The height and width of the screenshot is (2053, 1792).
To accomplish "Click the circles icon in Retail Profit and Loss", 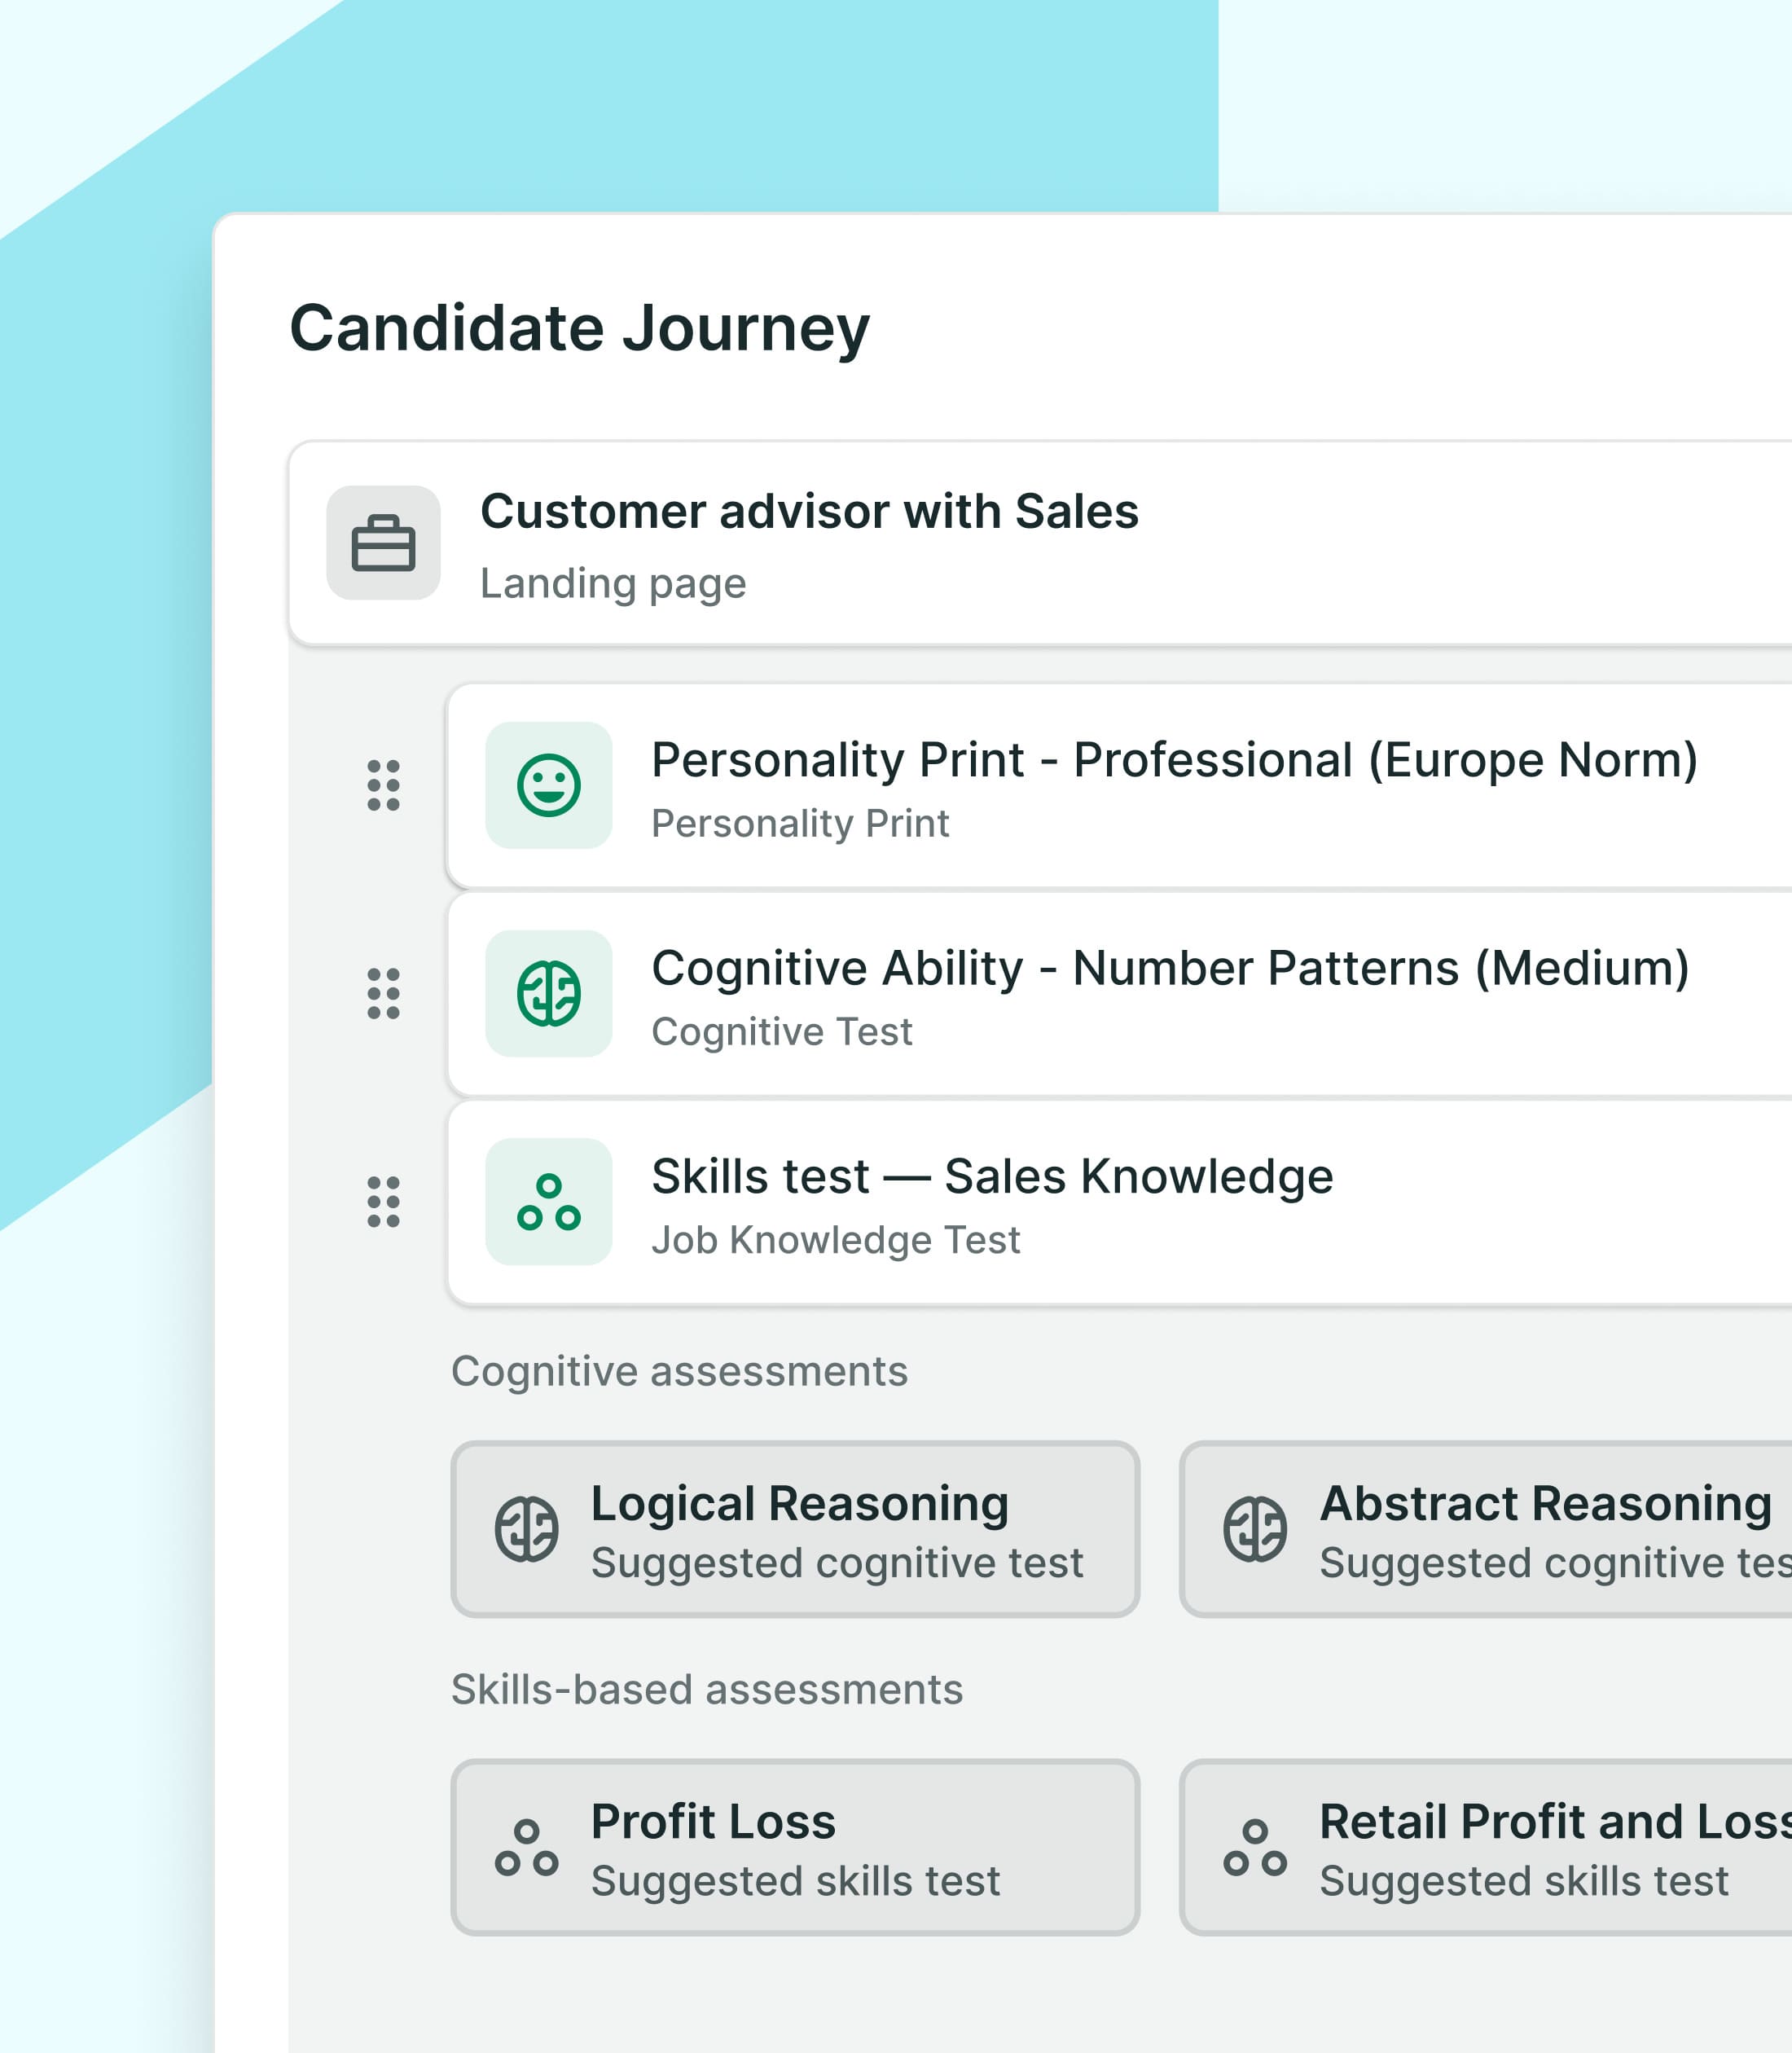I will pyautogui.click(x=1254, y=1847).
